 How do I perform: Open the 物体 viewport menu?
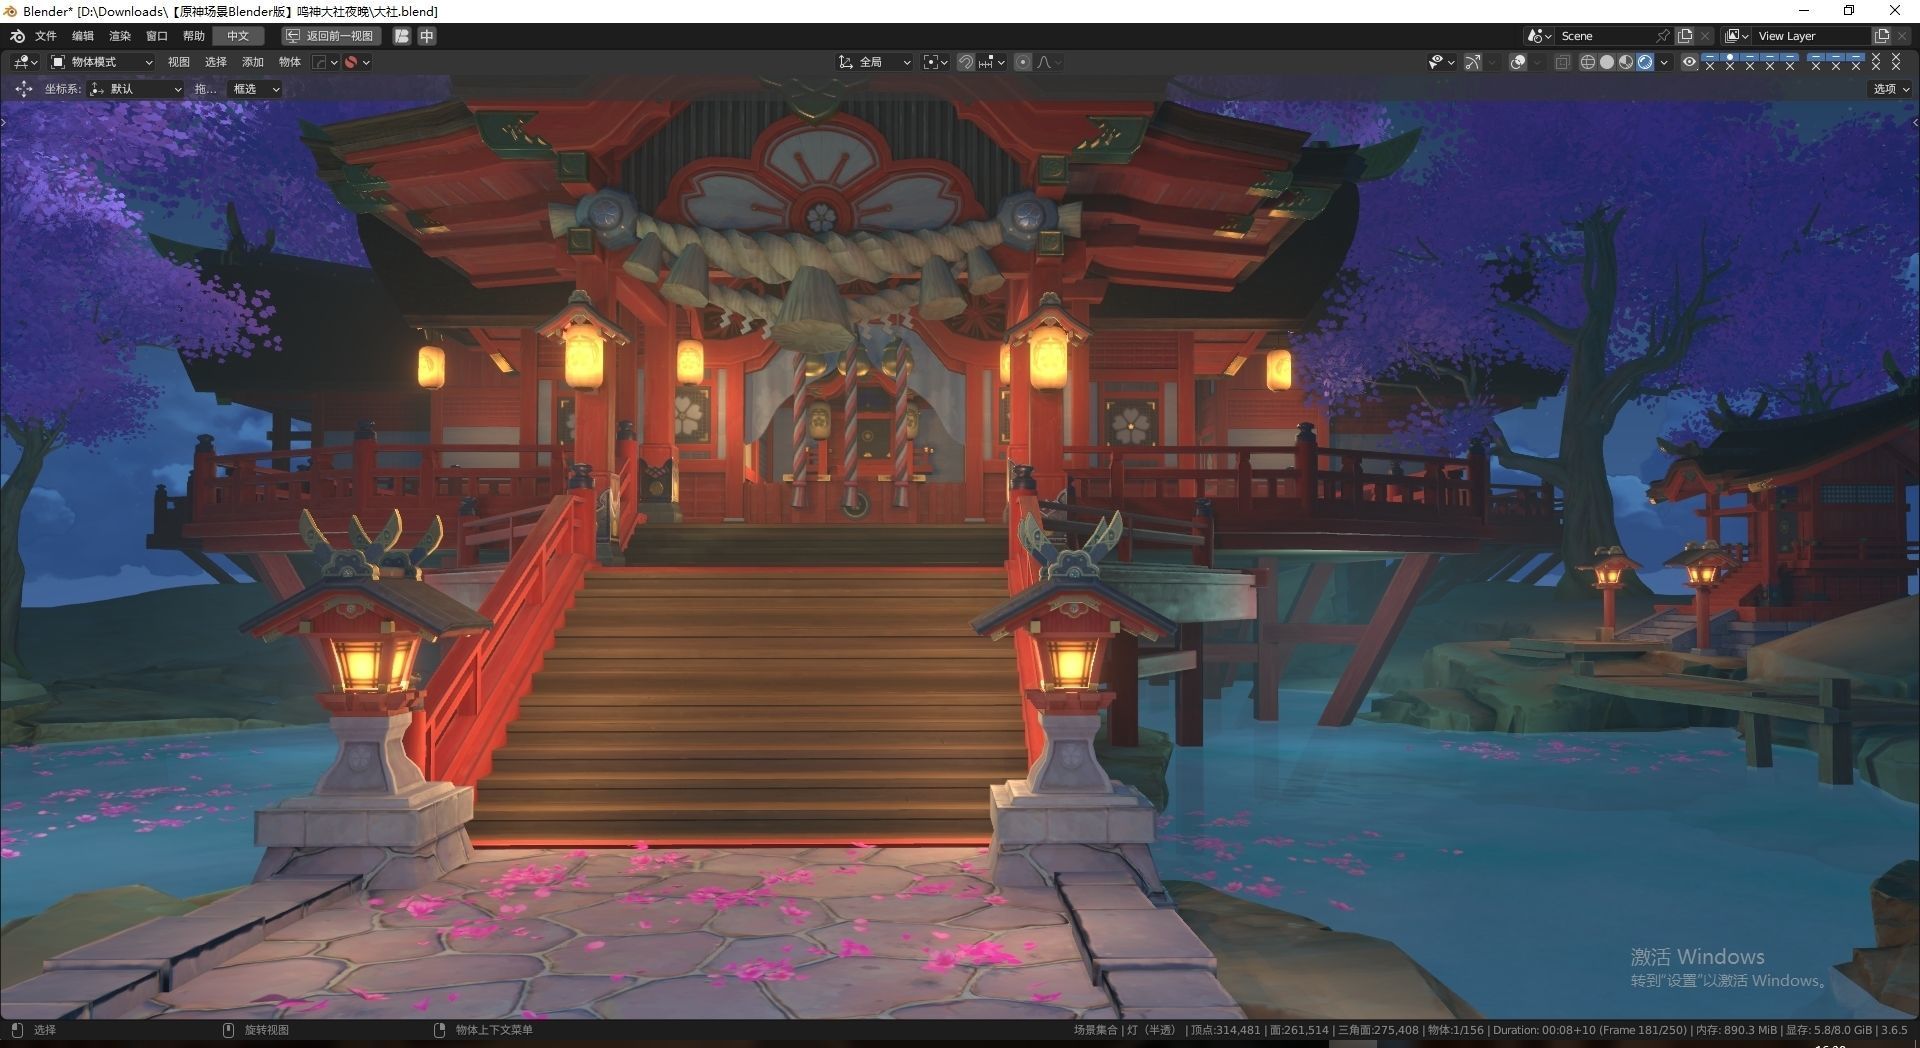[290, 62]
